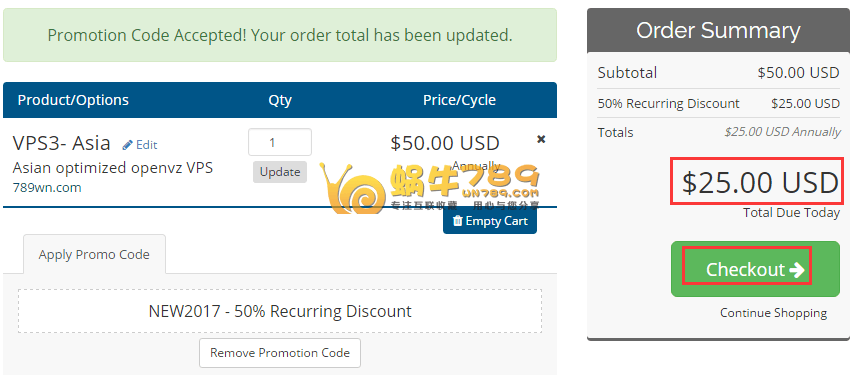Click the green Checkout arrow button

pos(755,269)
